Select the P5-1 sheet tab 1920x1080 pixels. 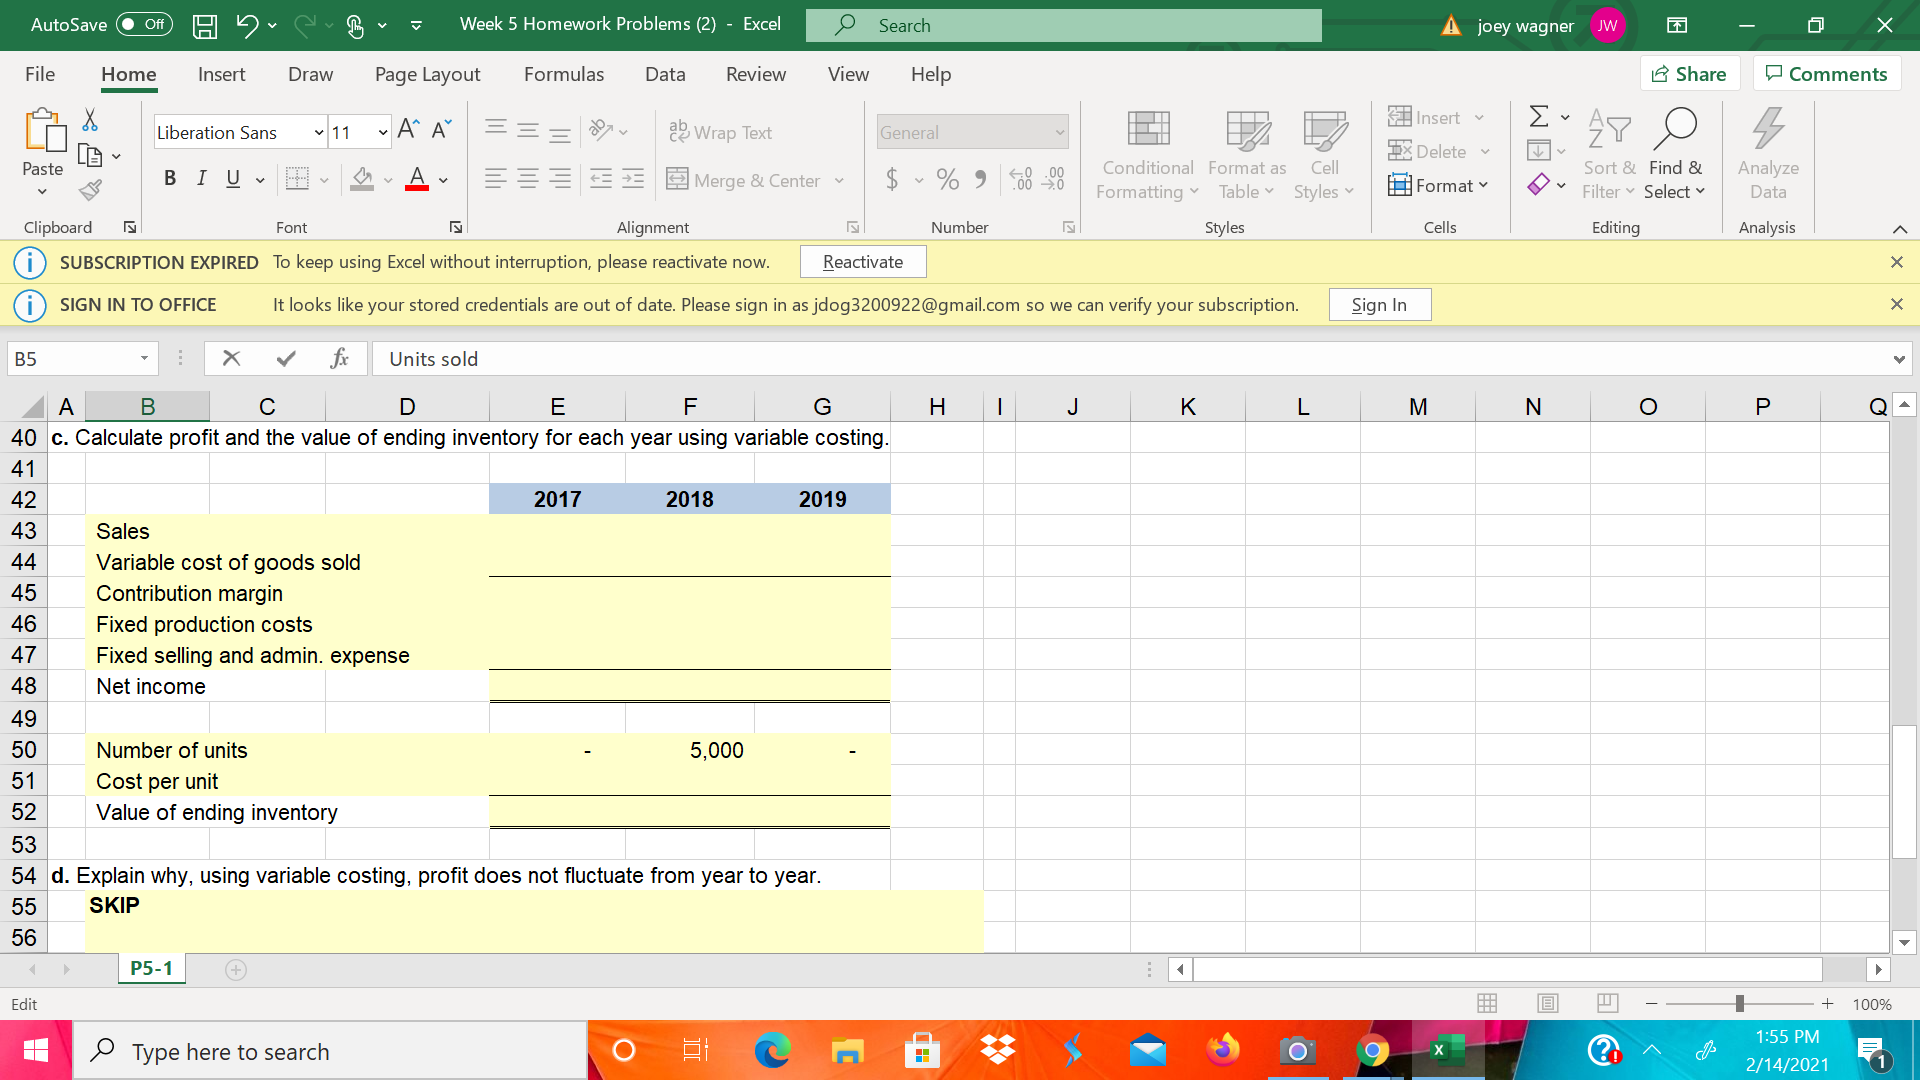click(x=151, y=968)
